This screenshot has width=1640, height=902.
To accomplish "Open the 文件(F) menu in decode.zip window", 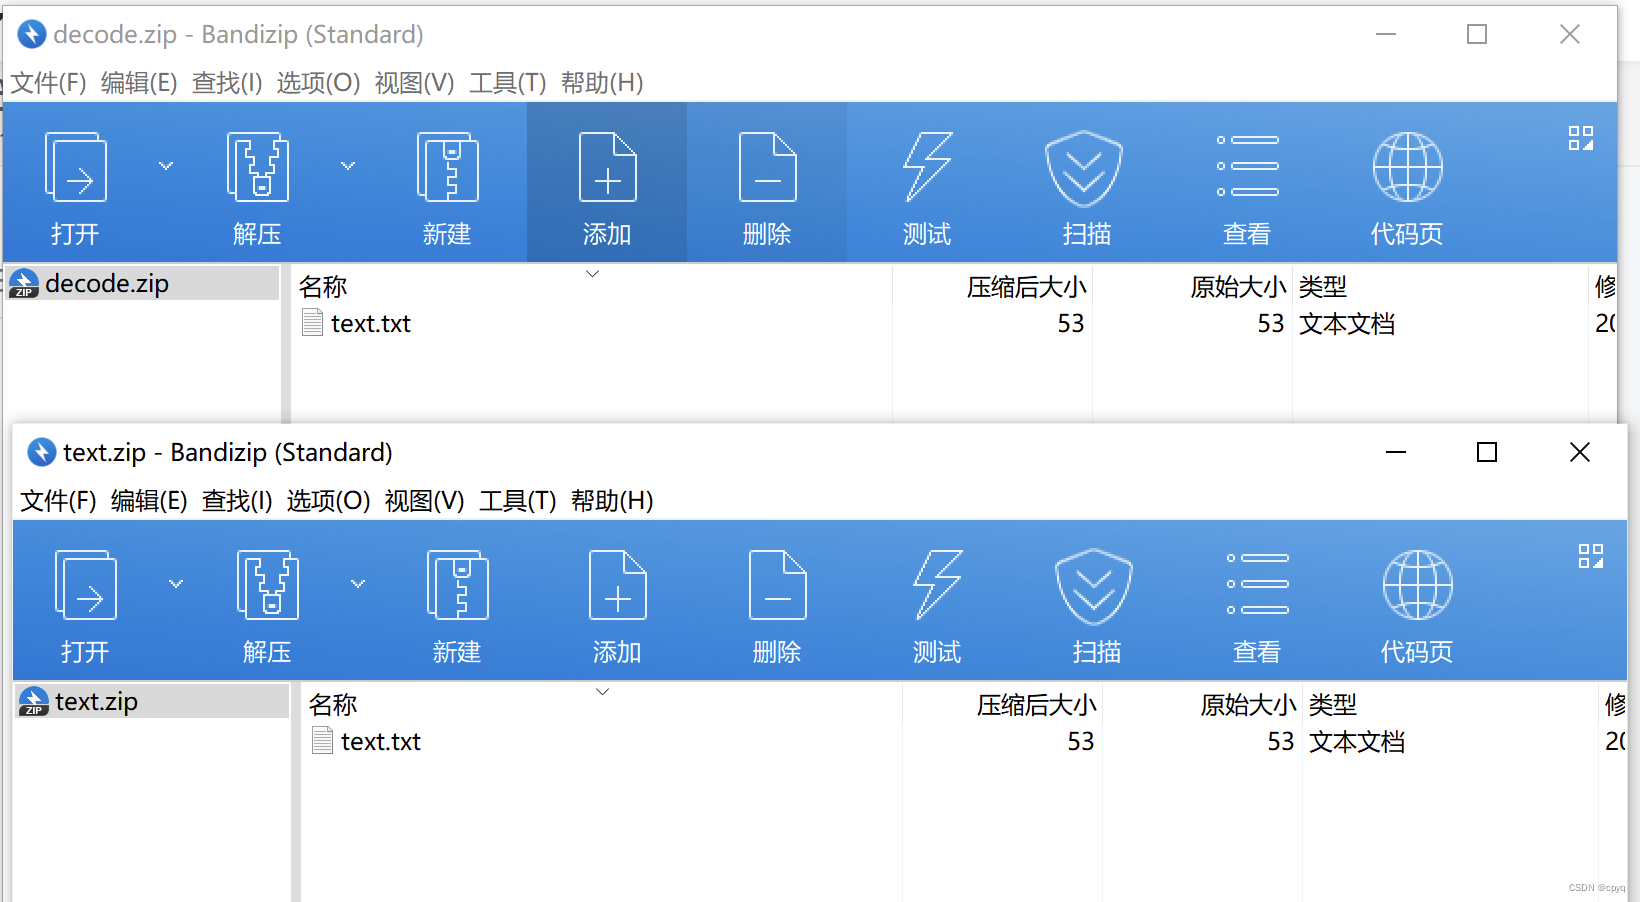I will (47, 83).
